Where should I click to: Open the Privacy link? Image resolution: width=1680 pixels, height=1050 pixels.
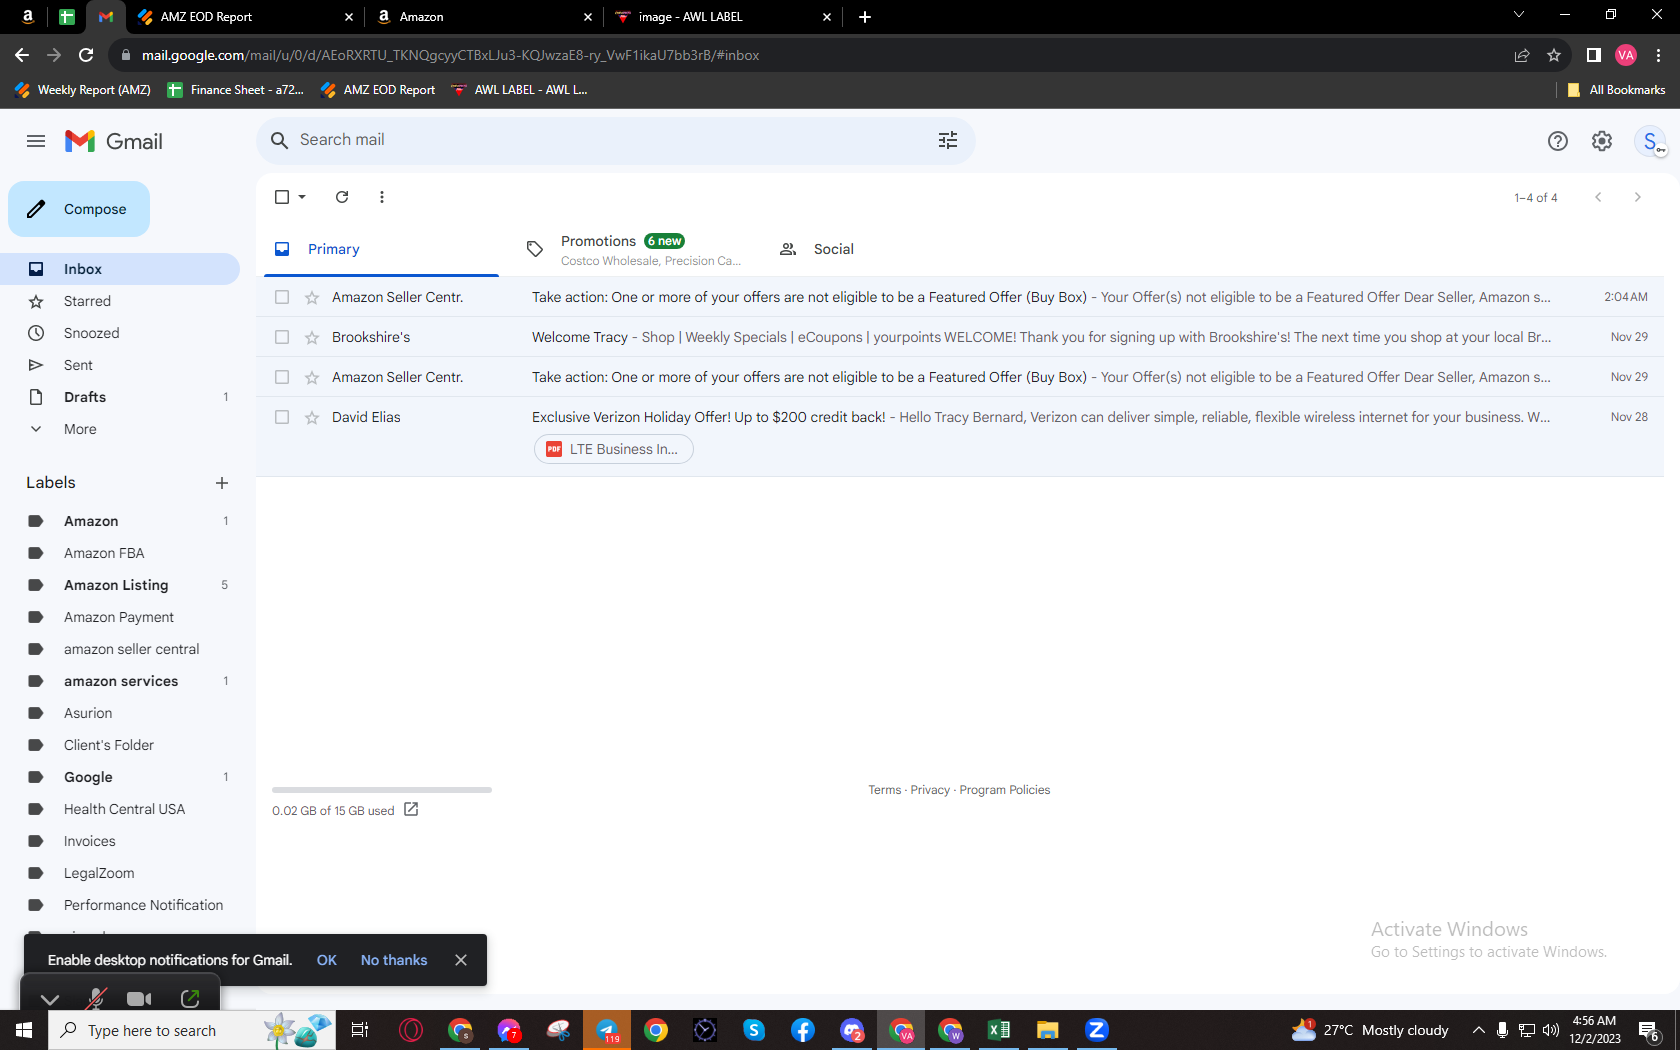point(930,790)
